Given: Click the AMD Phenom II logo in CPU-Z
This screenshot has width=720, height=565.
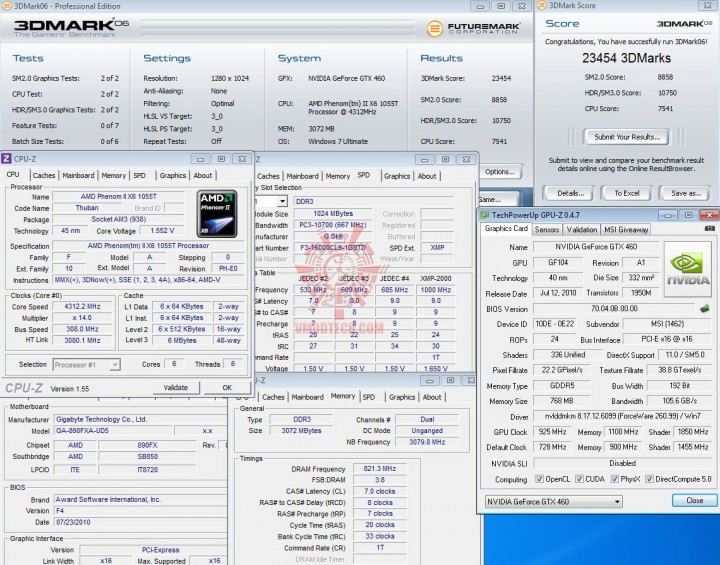Looking at the screenshot, I should pyautogui.click(x=217, y=214).
